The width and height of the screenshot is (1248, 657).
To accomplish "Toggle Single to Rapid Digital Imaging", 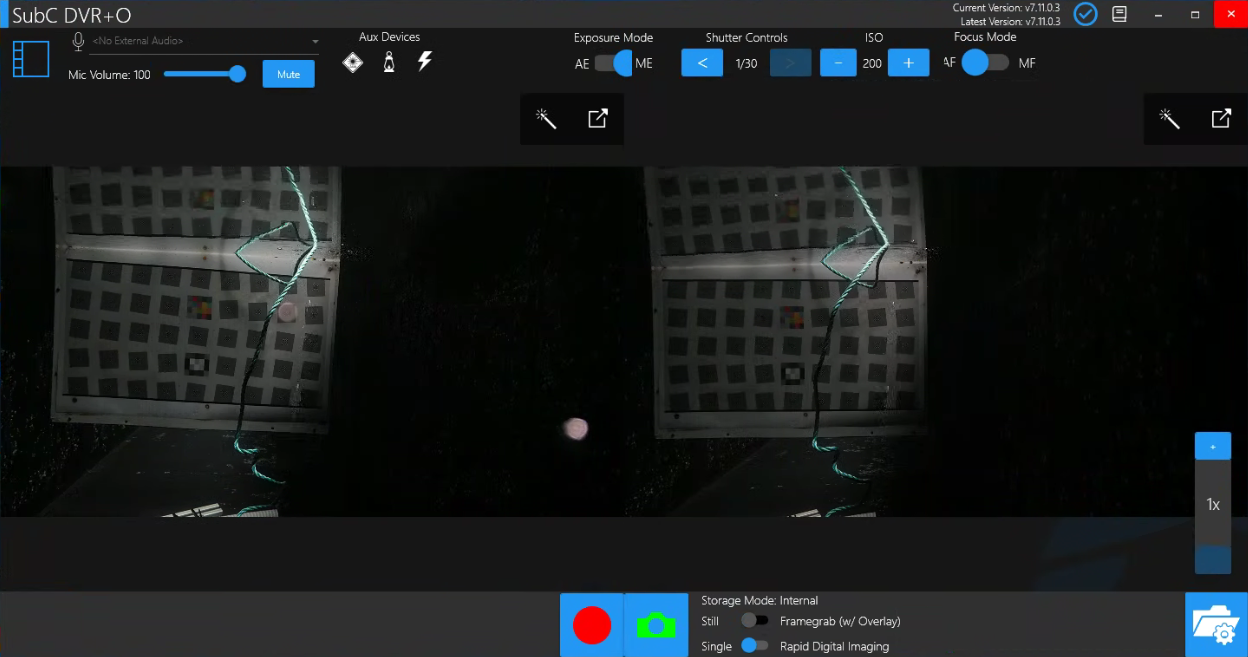I will click(755, 646).
